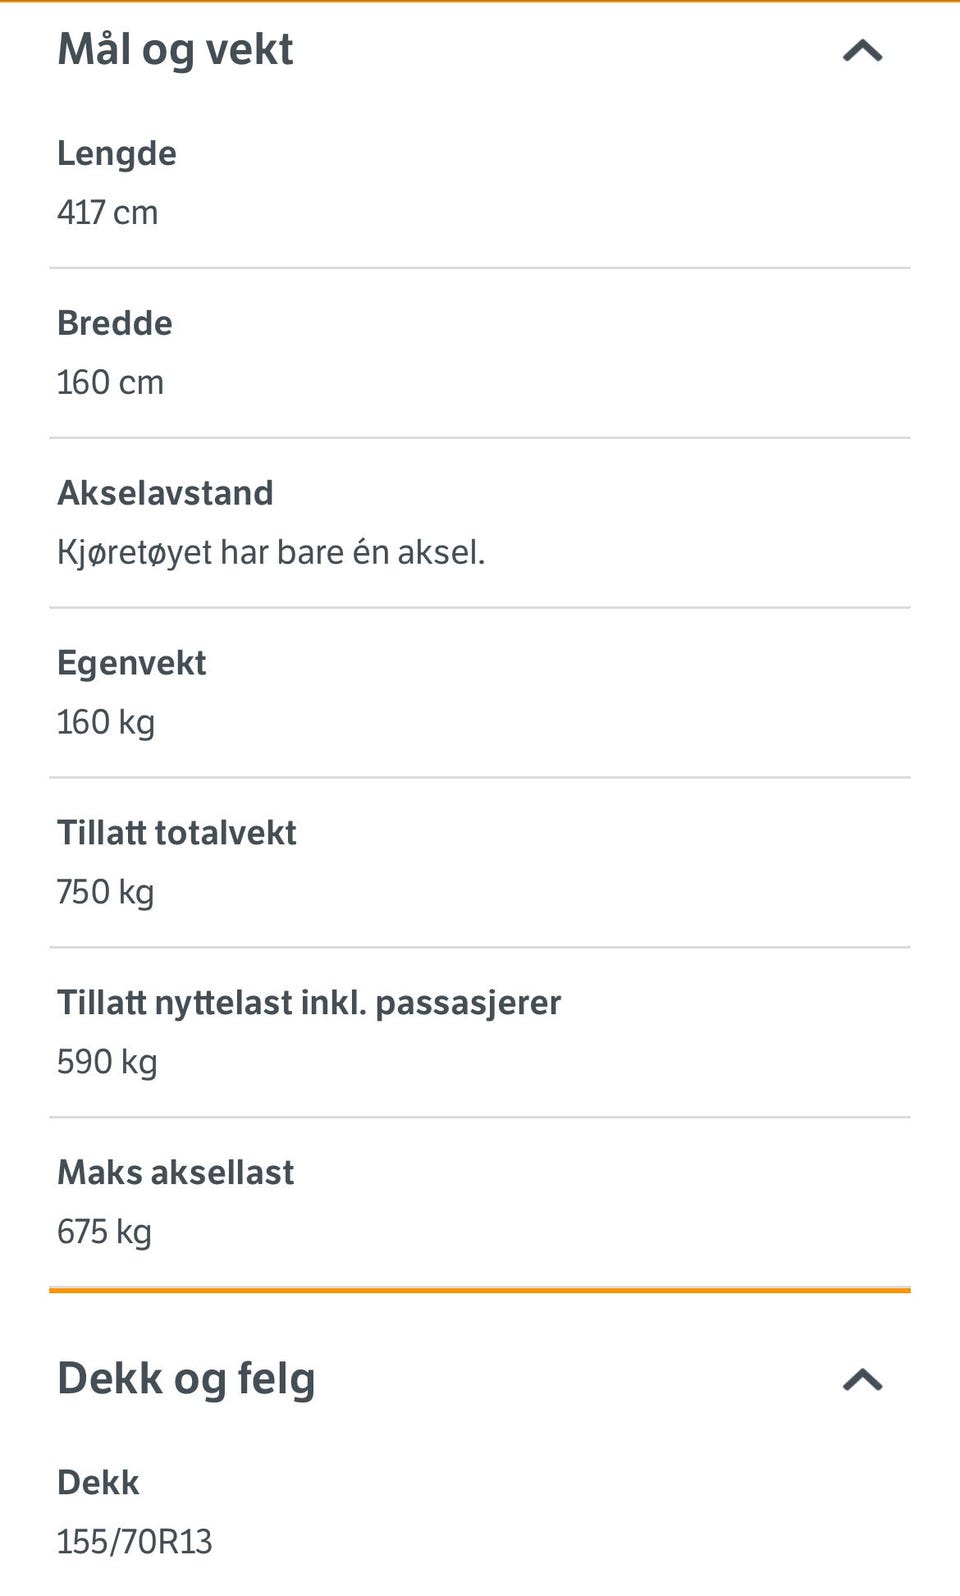The image size is (960, 1596).
Task: Select the 750 kg value
Action: (105, 892)
